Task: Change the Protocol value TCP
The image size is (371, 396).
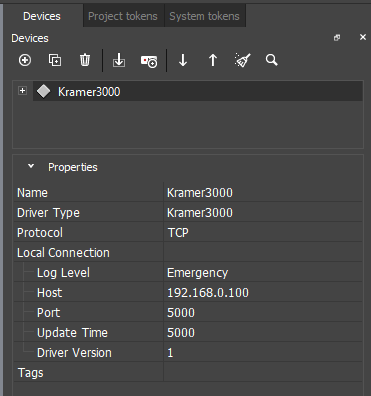Action: [x=263, y=233]
